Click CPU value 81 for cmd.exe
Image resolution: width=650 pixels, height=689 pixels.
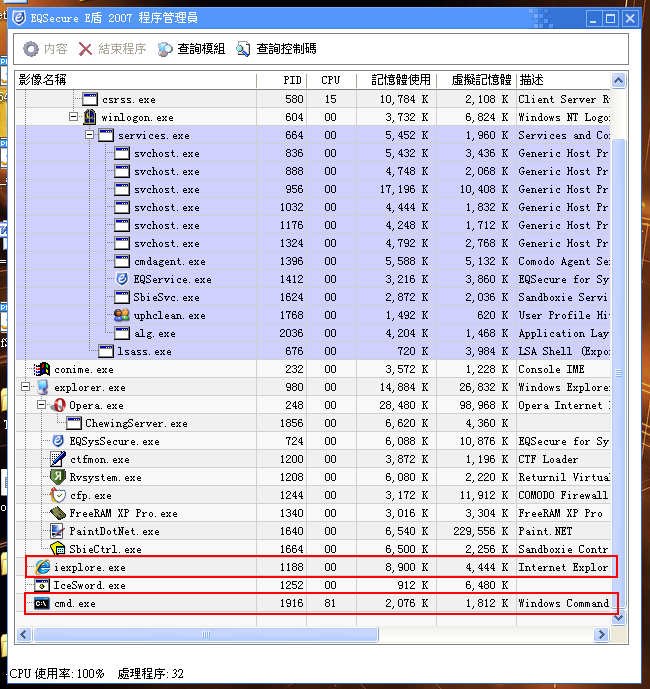(330, 603)
